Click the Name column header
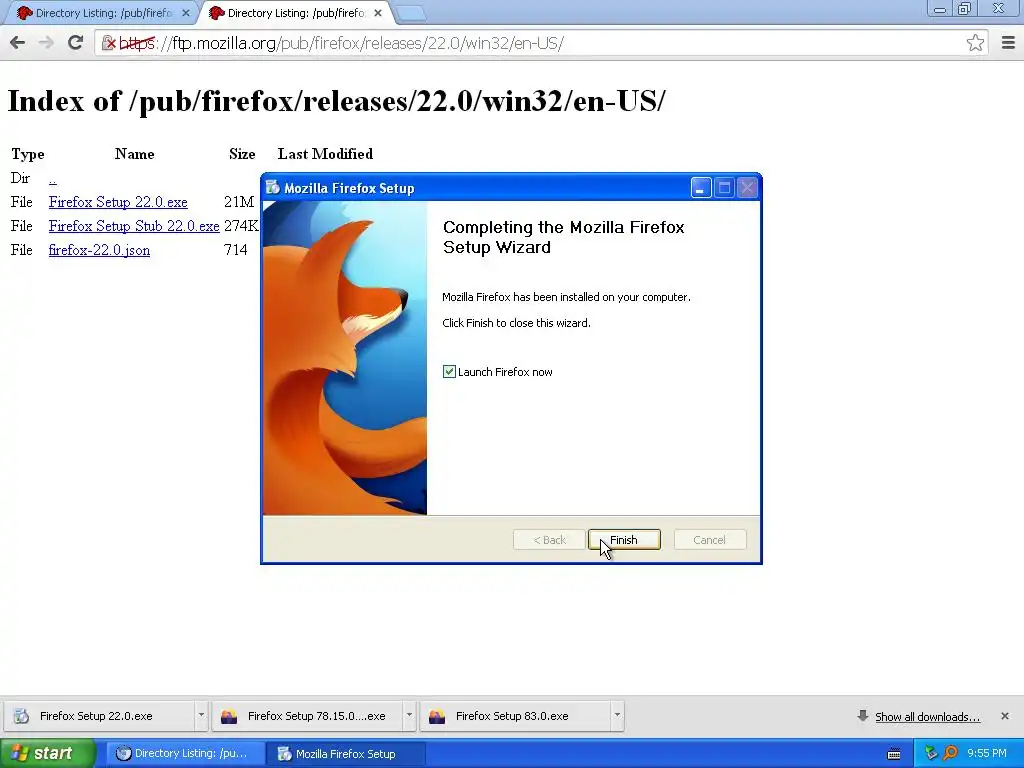Screen dimensions: 1024x768 click(135, 154)
